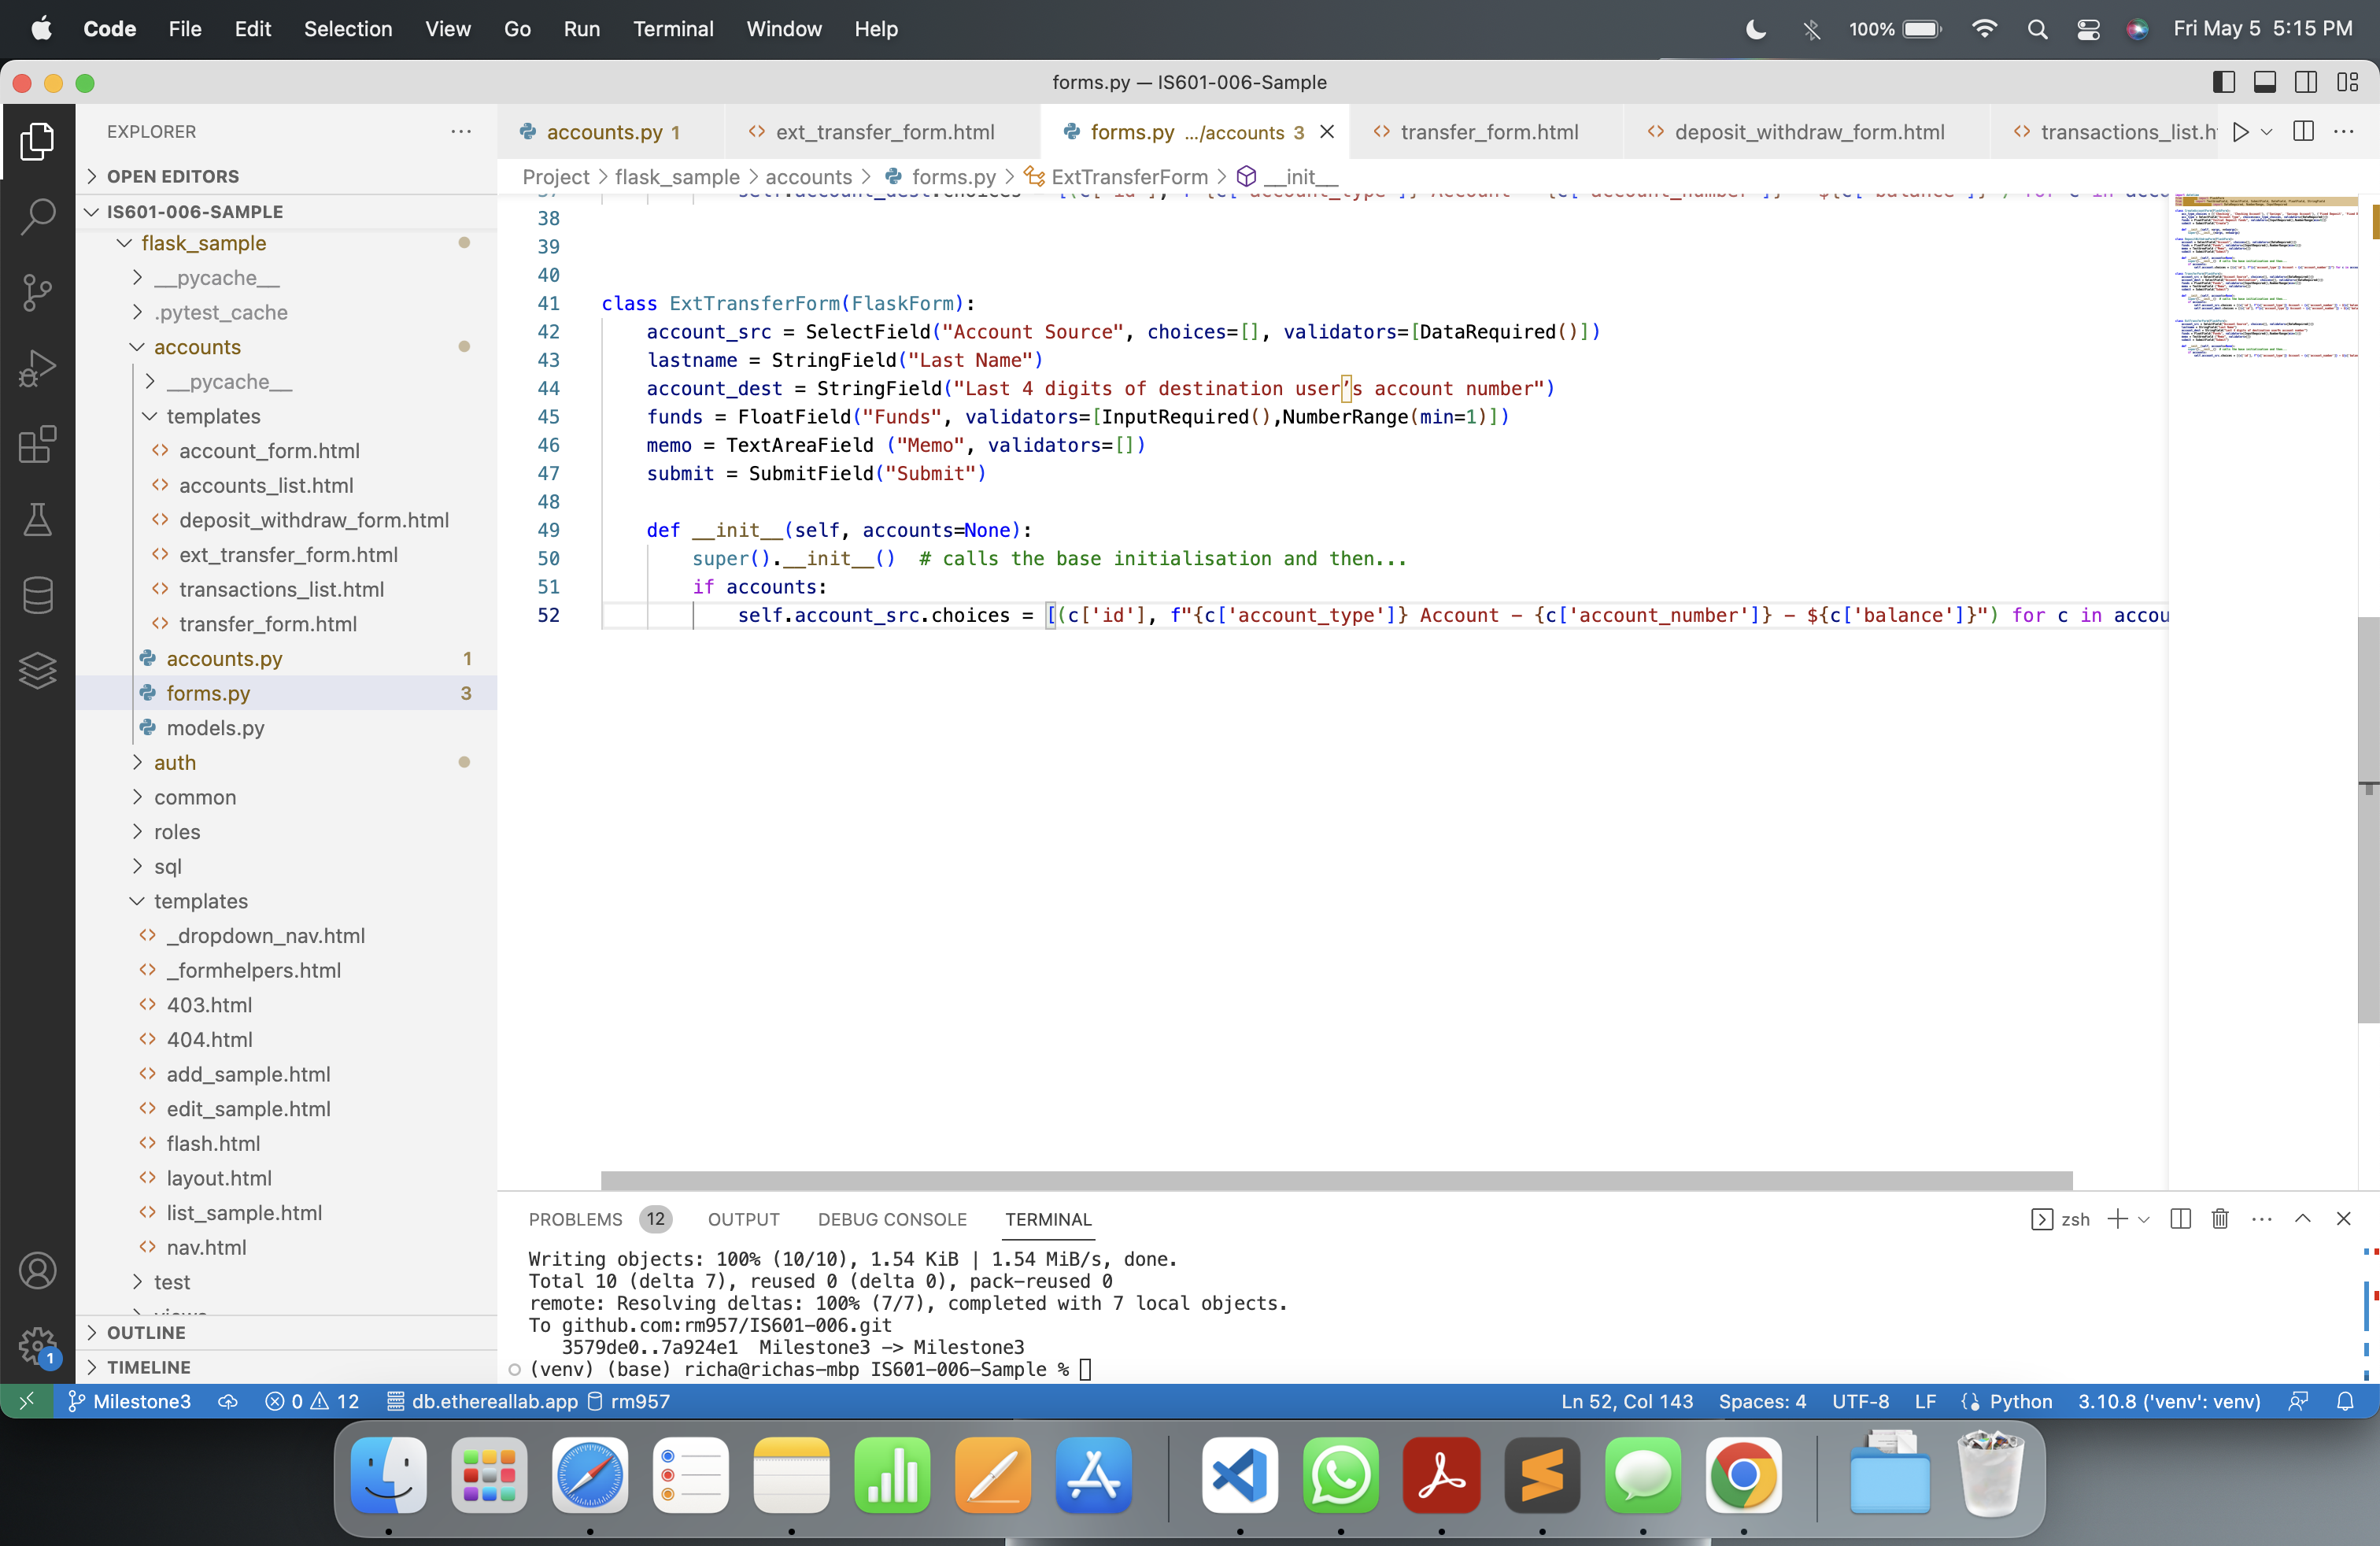2380x1546 pixels.
Task: Switch to transfer_form.html tab
Action: [1488, 132]
